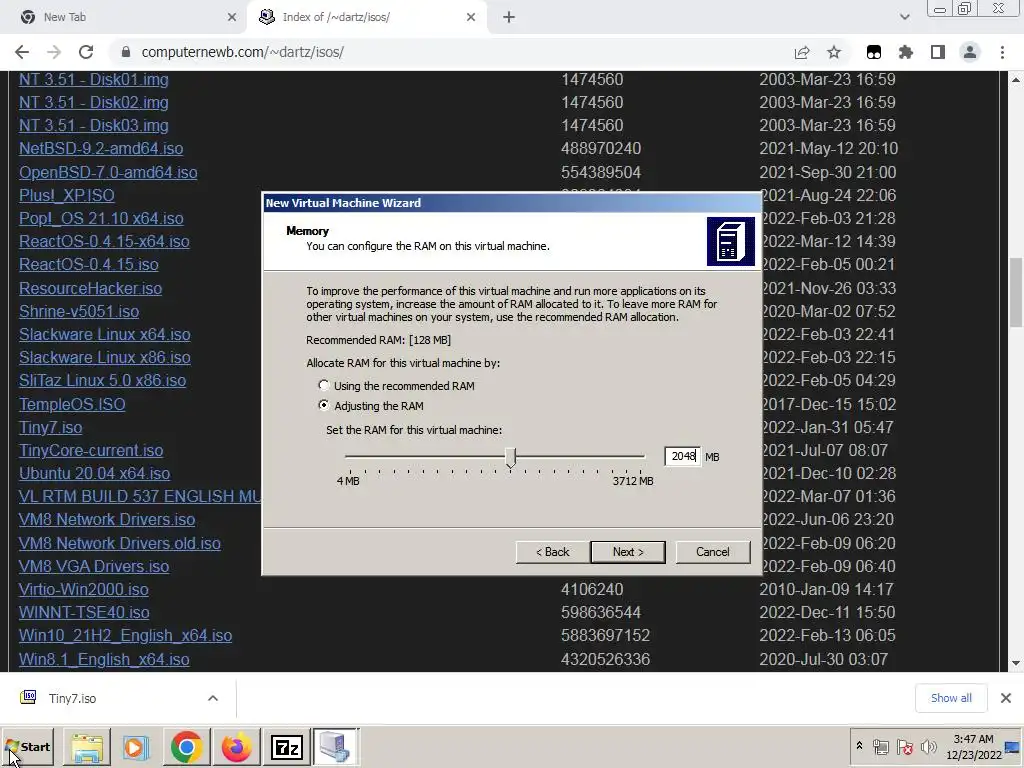Viewport: 1024px width, 768px height.
Task: Expand Tiny7.iso download options chevron
Action: coord(213,698)
